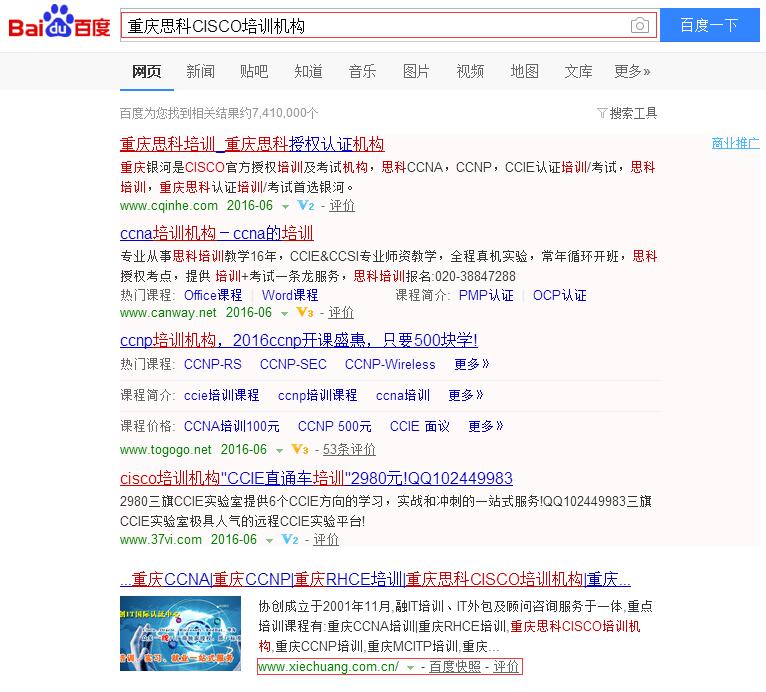This screenshot has width=766, height=692.
Task: Expand dropdown arrow after www.cqinhe.com
Action: (284, 206)
